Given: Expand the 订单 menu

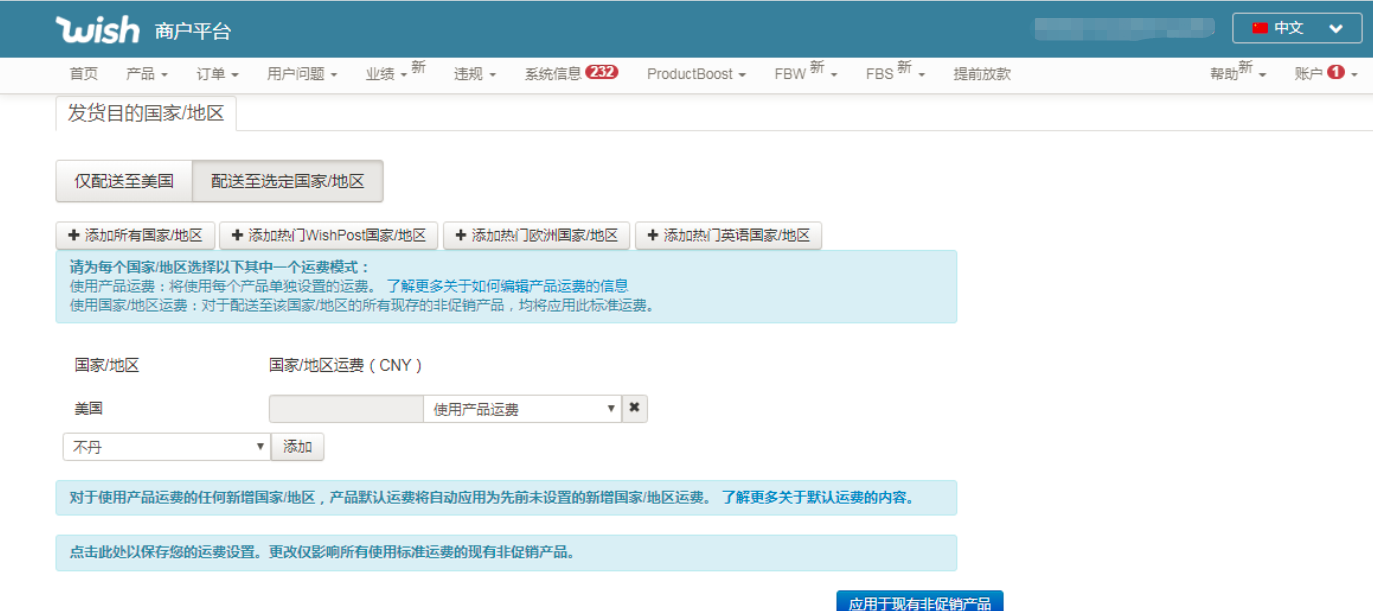Looking at the screenshot, I should pyautogui.click(x=217, y=74).
